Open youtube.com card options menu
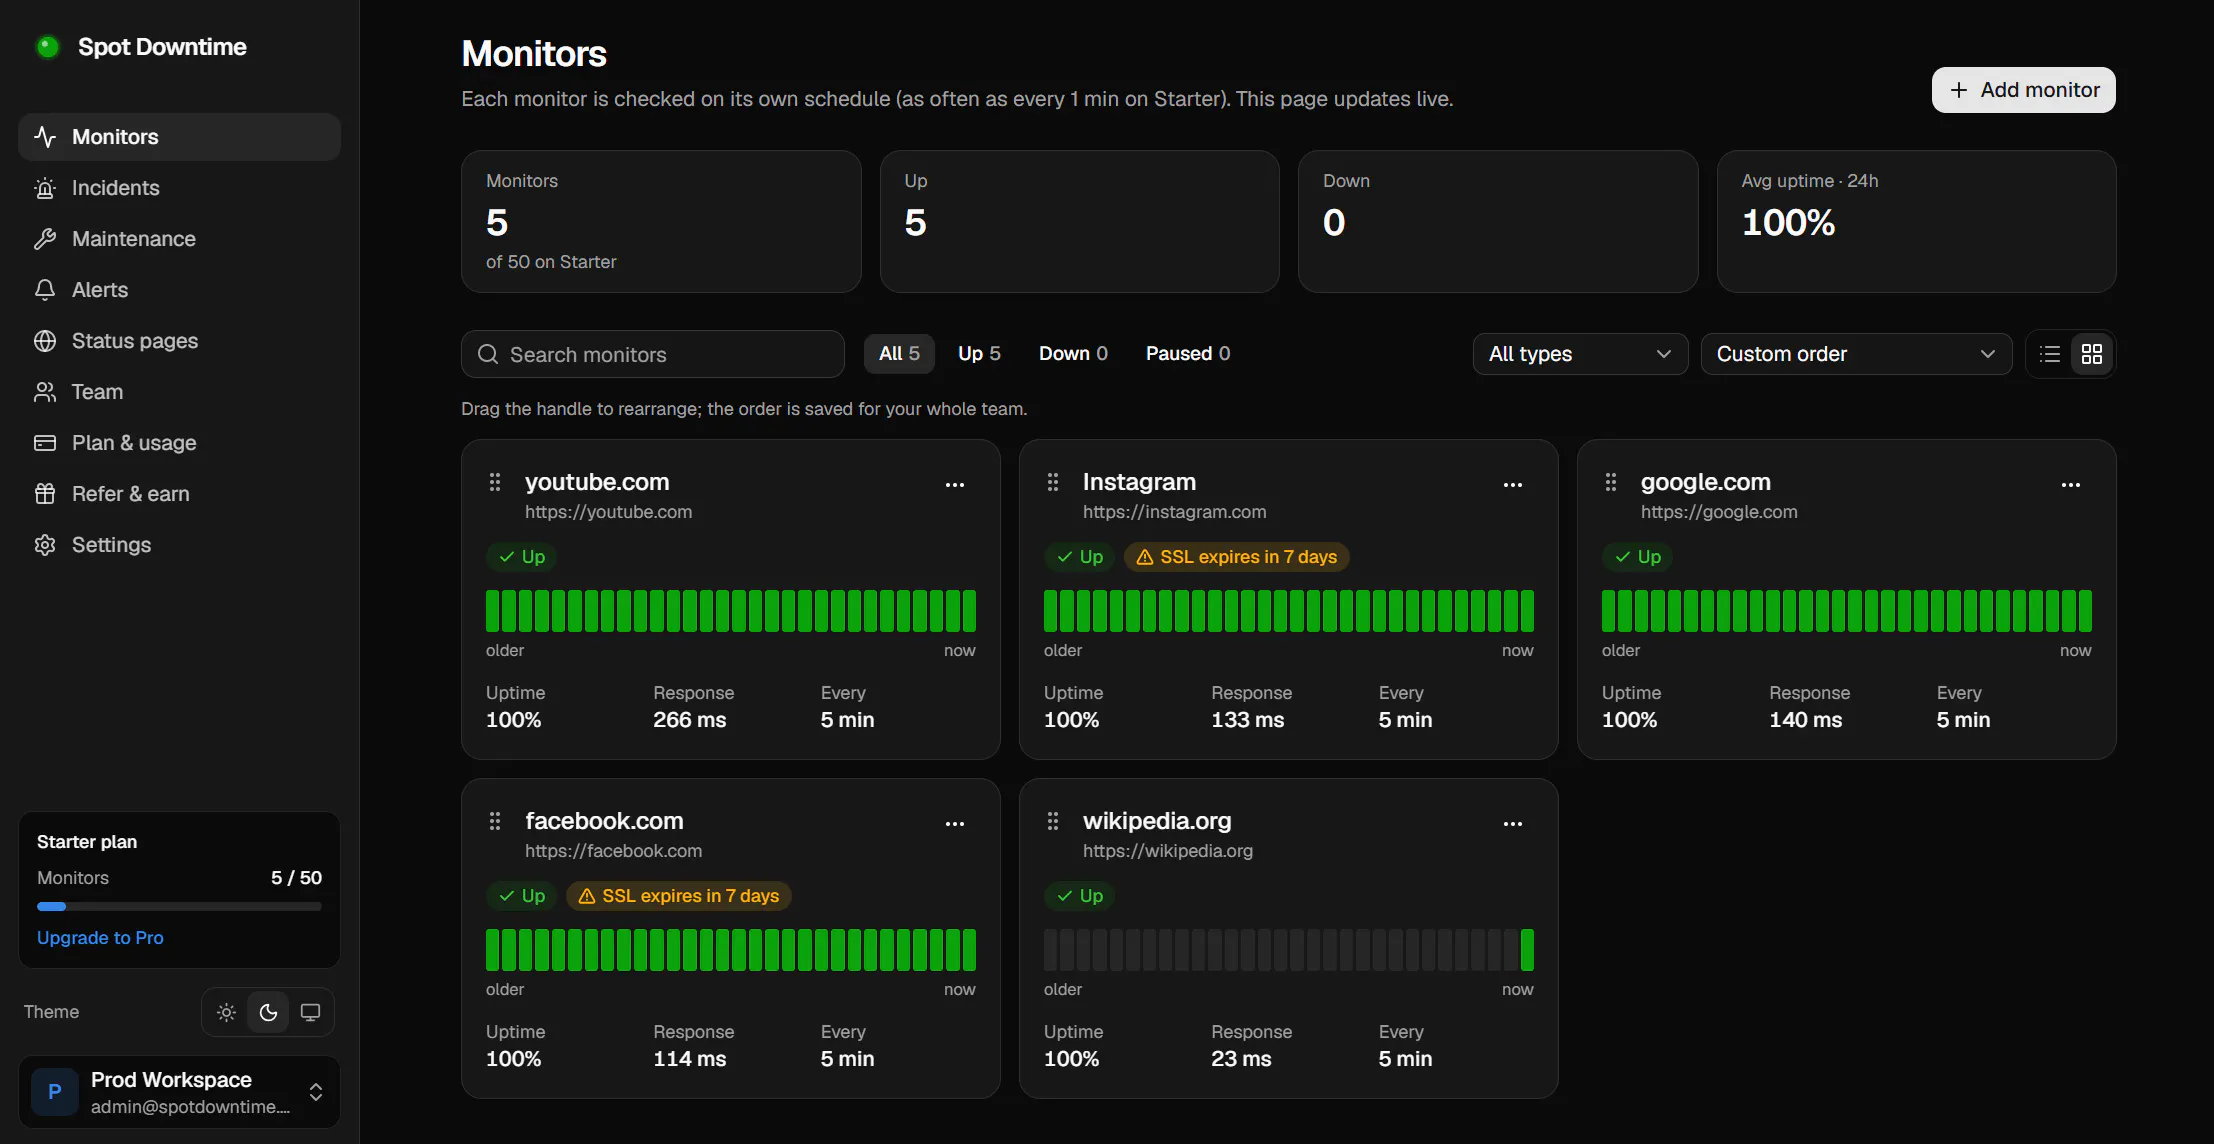Screen dimensions: 2214x1144 pos(955,485)
